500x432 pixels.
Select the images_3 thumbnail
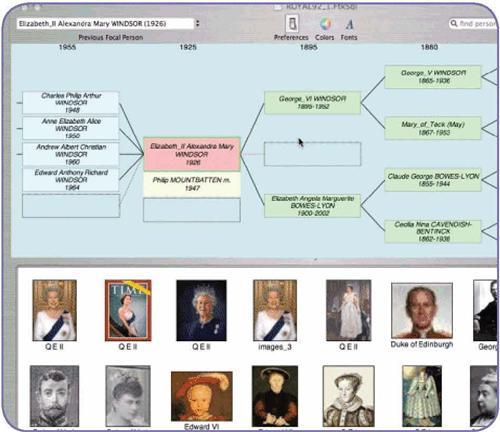pos(275,310)
